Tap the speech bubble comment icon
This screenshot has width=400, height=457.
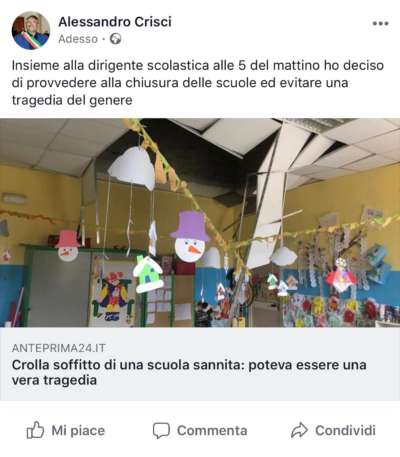point(161,430)
